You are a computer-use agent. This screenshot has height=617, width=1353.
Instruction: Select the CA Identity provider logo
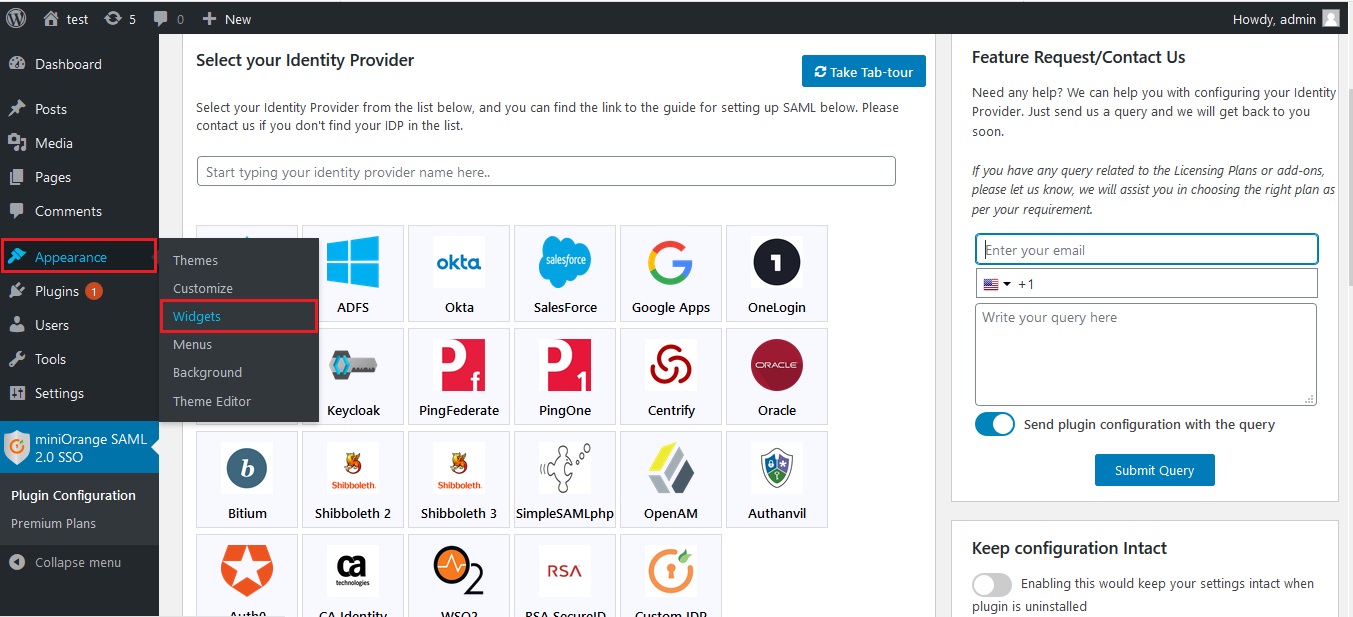point(353,571)
